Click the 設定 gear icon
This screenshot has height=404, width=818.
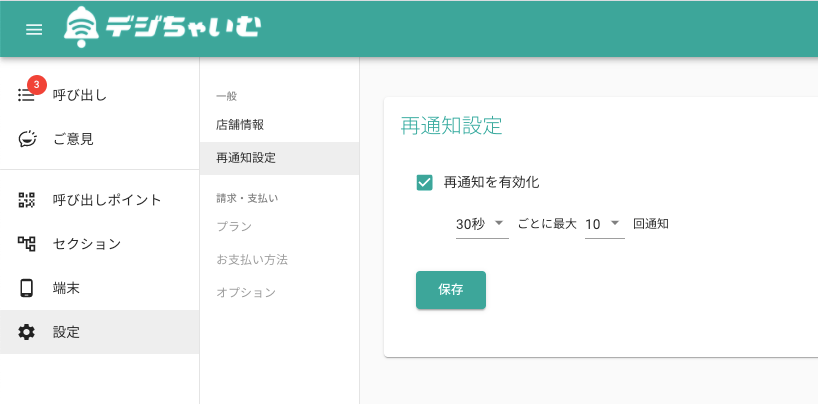click(x=26, y=332)
